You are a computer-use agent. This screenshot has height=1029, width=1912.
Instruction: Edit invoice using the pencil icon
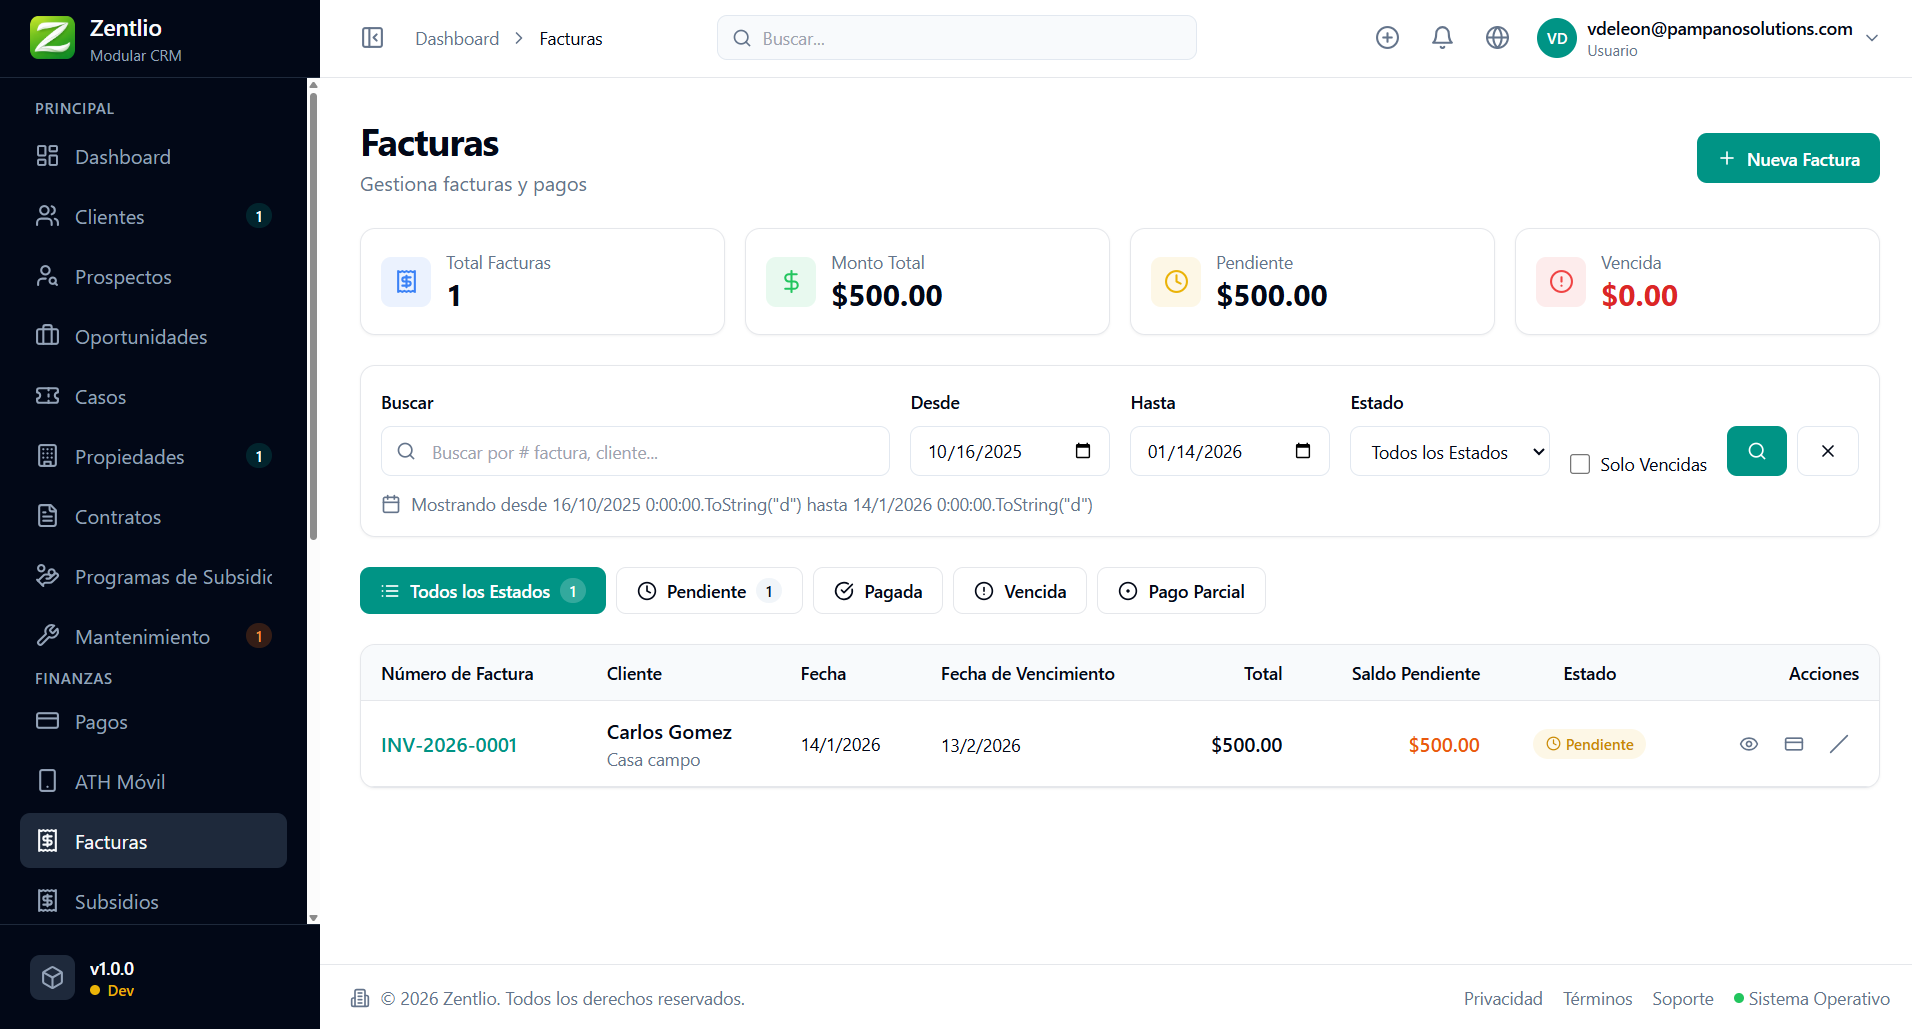(x=1839, y=744)
